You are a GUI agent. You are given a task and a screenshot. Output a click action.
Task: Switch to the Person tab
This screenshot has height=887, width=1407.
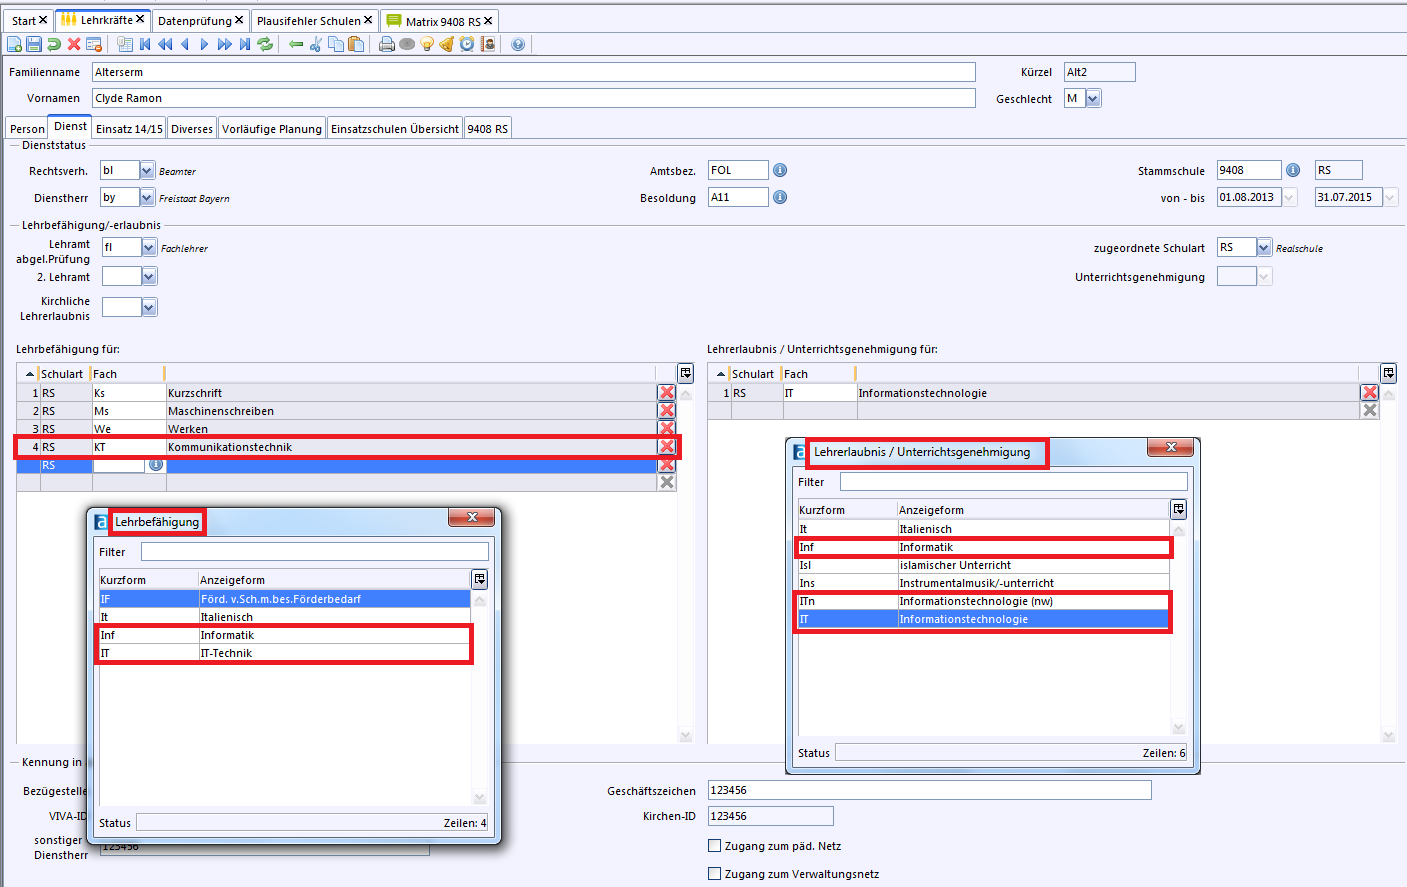point(27,129)
